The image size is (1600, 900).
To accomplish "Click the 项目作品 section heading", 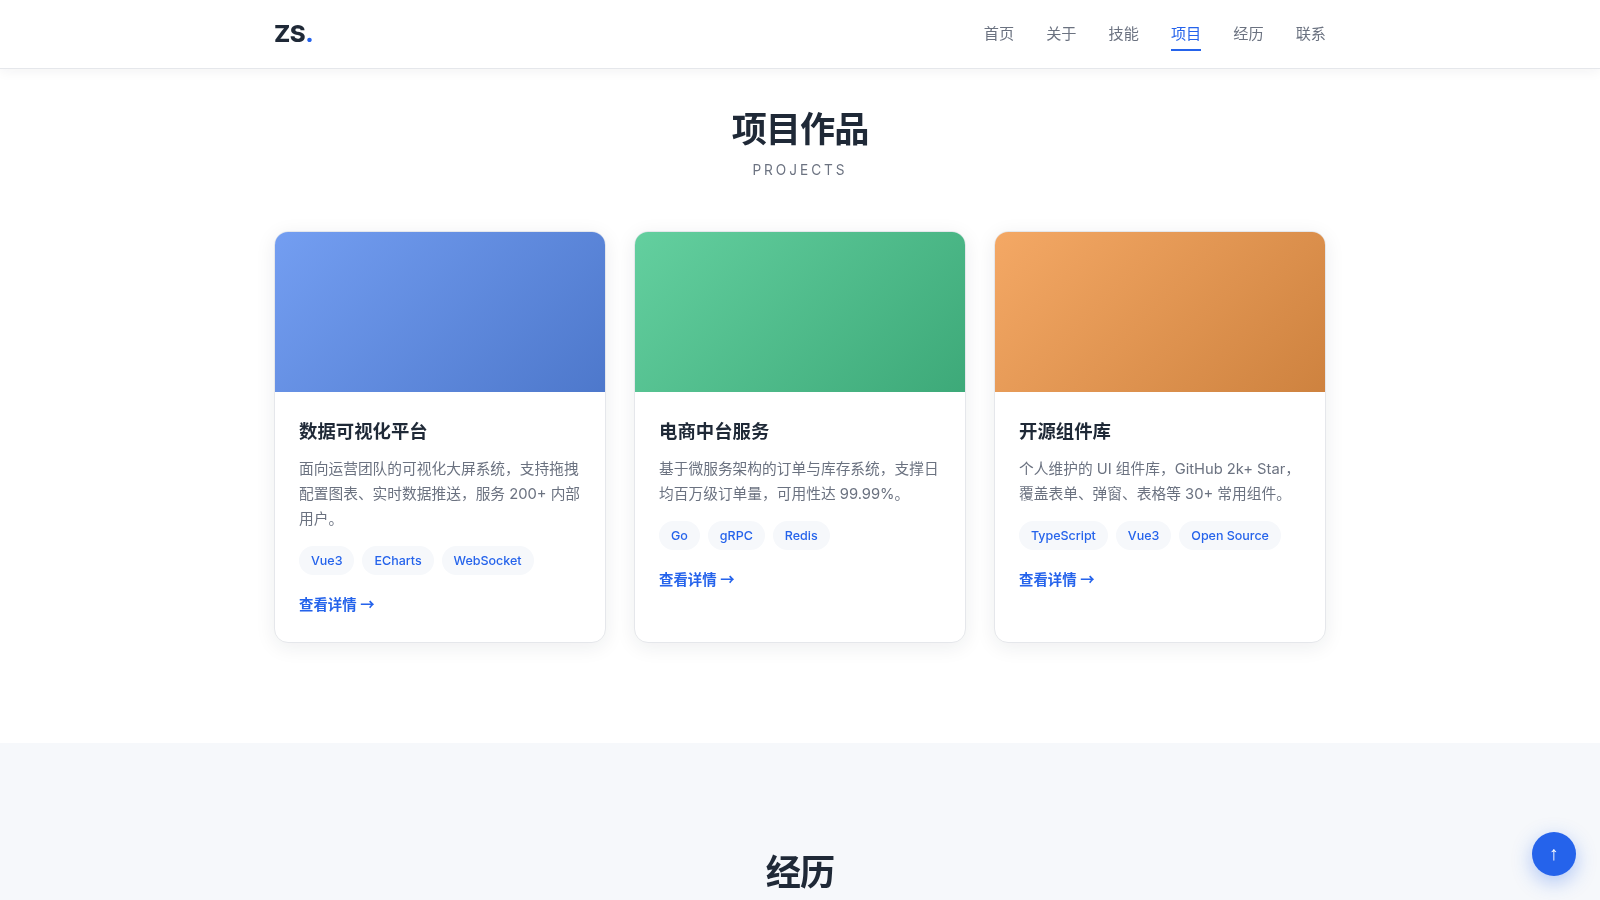I will tap(800, 130).
